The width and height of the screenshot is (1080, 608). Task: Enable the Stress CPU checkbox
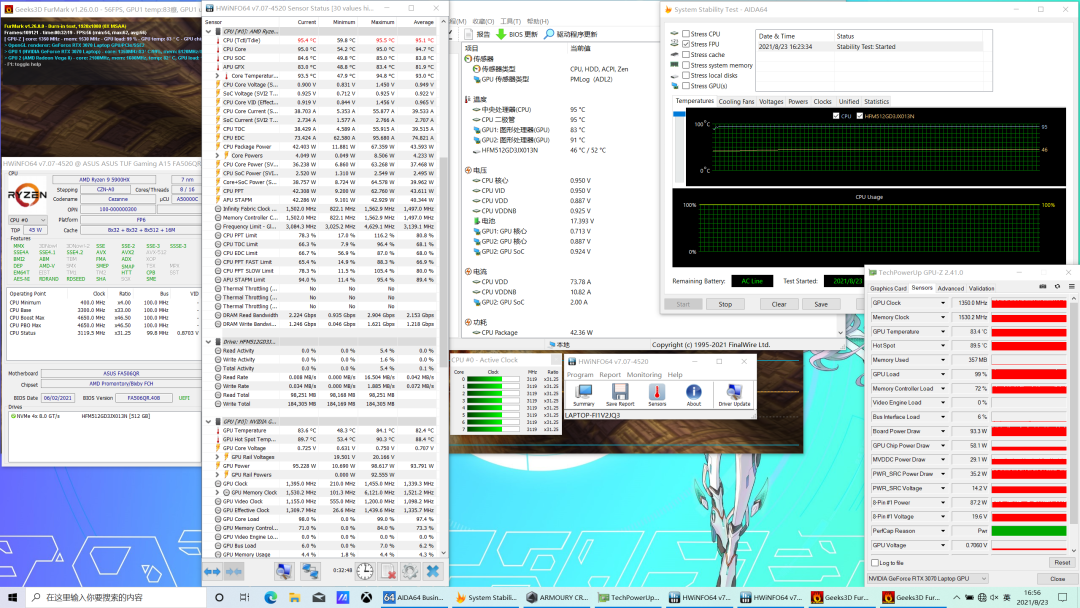point(685,34)
